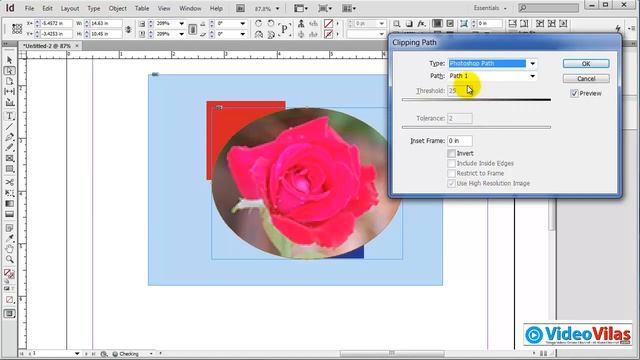Screen dimensions: 640x360
Task: Open the Scale X percentage dropdown
Action: pyautogui.click(x=181, y=24)
